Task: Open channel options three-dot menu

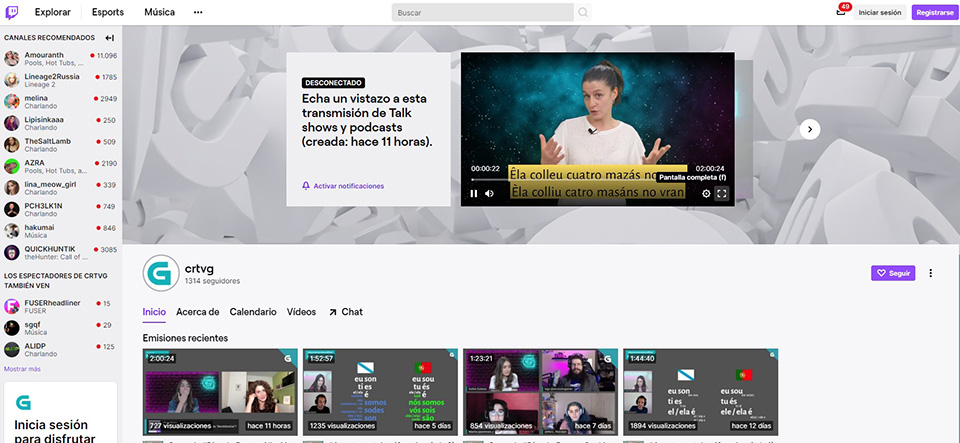Action: coord(931,274)
